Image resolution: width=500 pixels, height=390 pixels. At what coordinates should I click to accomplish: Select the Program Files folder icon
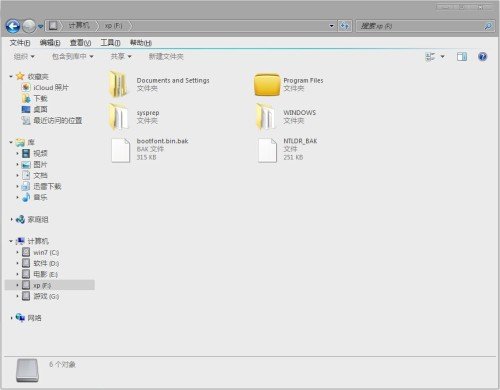tap(267, 85)
